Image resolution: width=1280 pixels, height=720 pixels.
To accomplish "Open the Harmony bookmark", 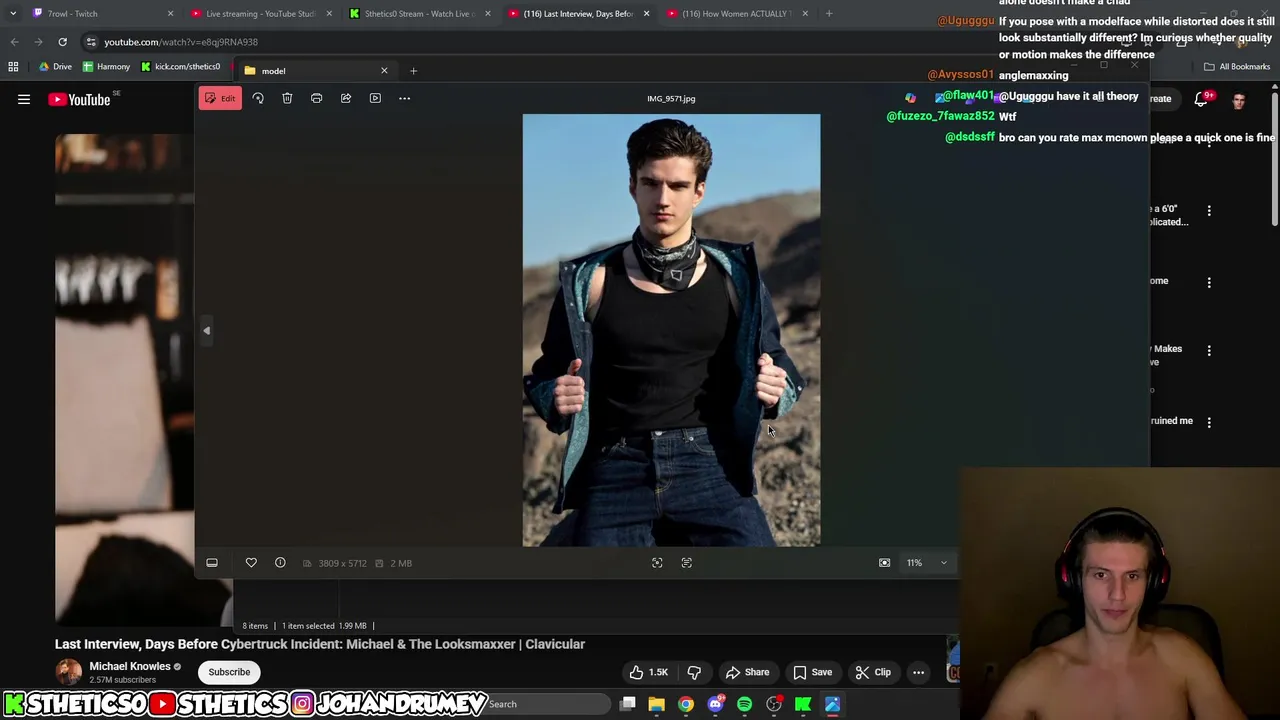I will (107, 67).
